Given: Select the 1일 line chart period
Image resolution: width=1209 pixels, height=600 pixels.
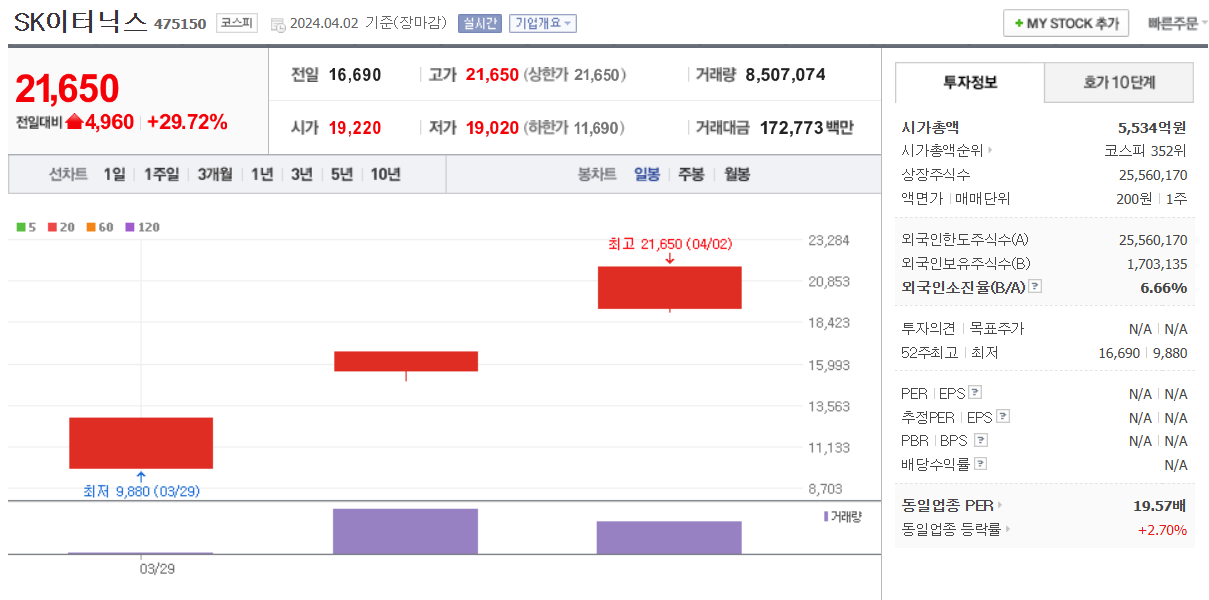Looking at the screenshot, I should coord(115,174).
